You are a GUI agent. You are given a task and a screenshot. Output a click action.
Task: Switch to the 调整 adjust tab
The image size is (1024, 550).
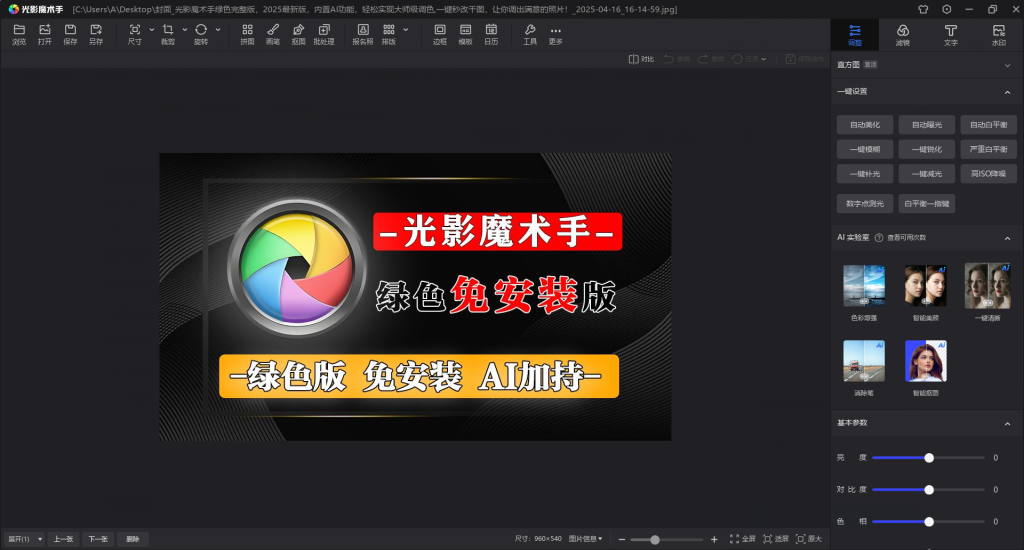854,35
